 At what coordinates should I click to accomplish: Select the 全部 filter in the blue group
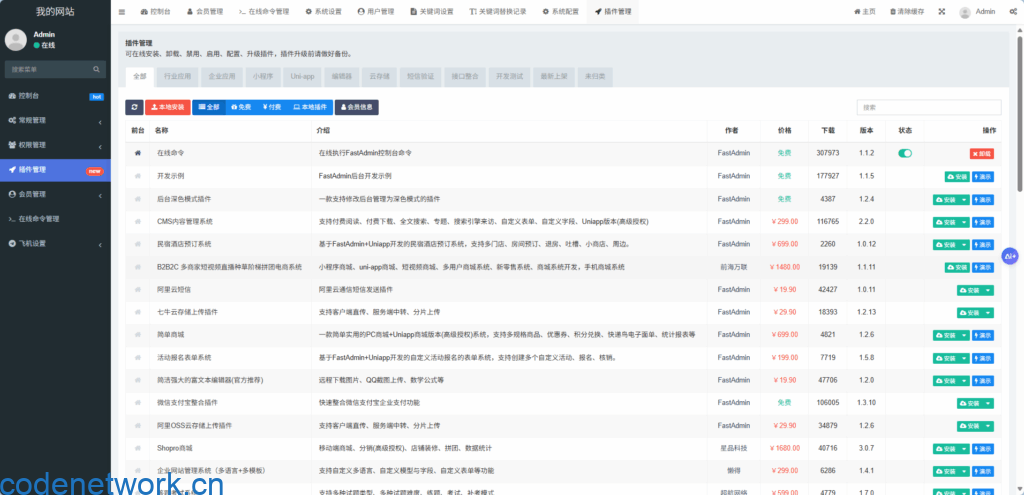point(209,107)
